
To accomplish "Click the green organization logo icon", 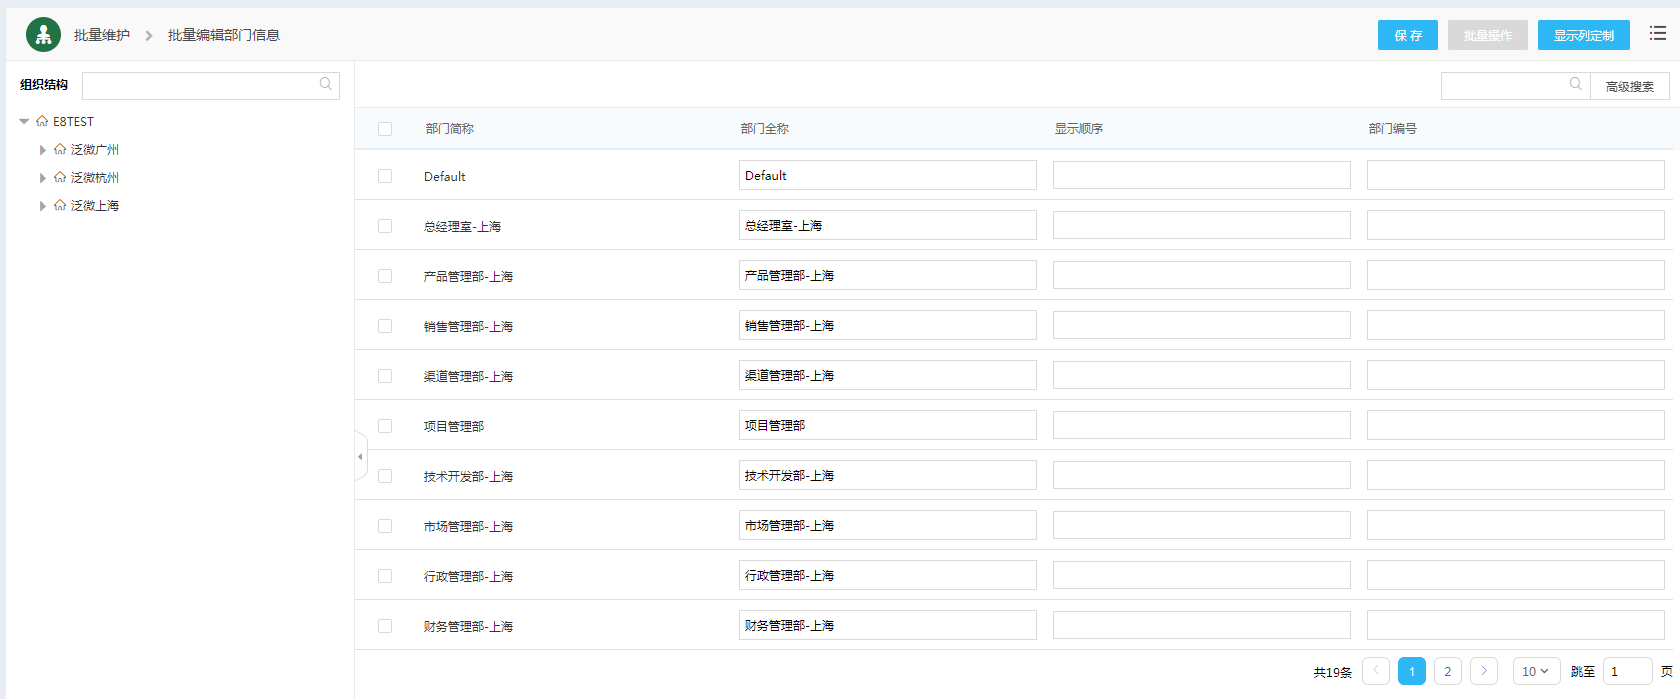I will pyautogui.click(x=43, y=35).
